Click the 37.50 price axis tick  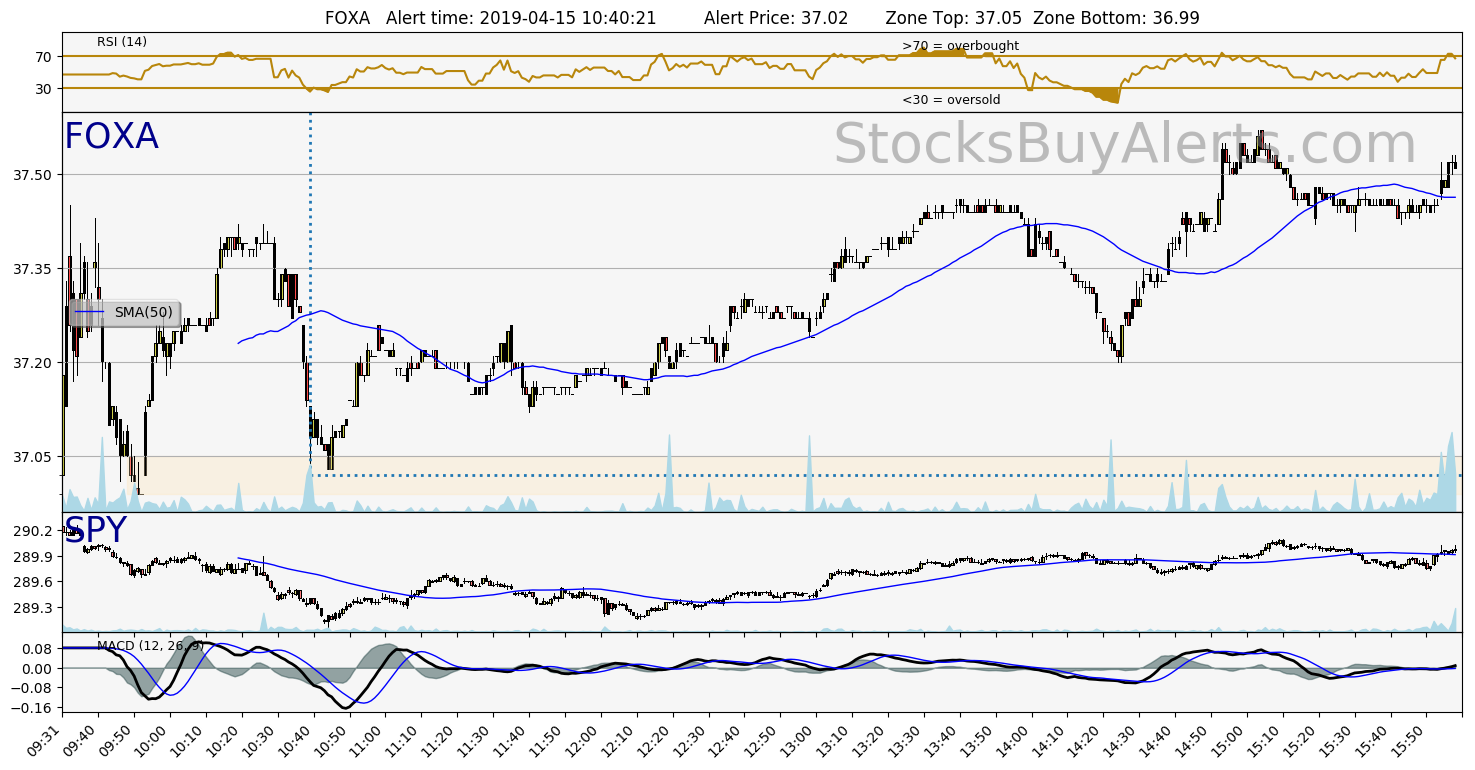tap(32, 175)
